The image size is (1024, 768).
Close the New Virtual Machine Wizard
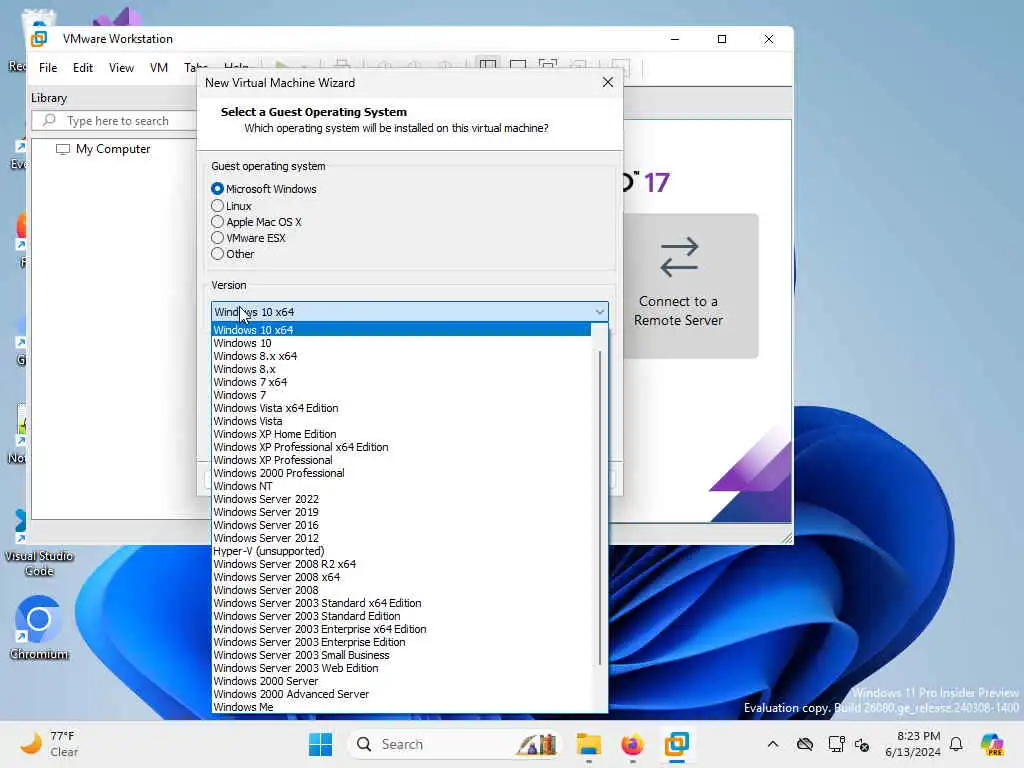pos(608,82)
